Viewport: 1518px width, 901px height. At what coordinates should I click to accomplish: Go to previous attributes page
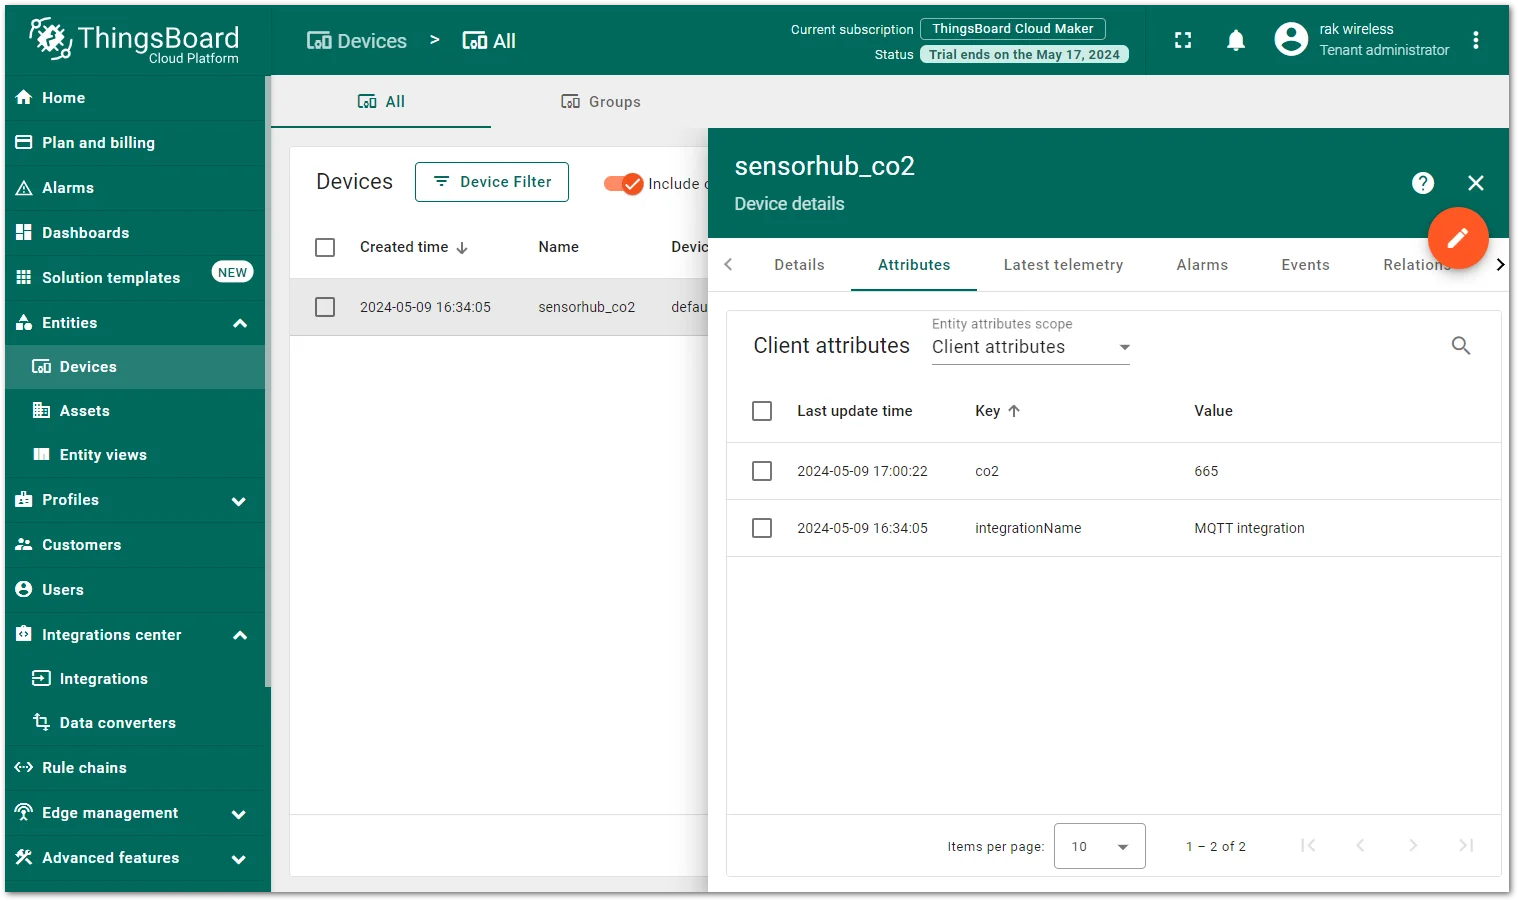coord(1360,846)
